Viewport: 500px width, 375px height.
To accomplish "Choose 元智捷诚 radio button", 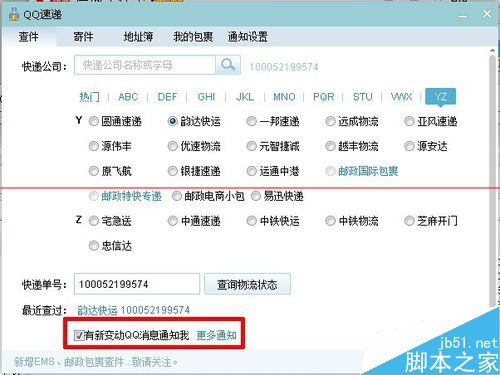I will tap(252, 146).
